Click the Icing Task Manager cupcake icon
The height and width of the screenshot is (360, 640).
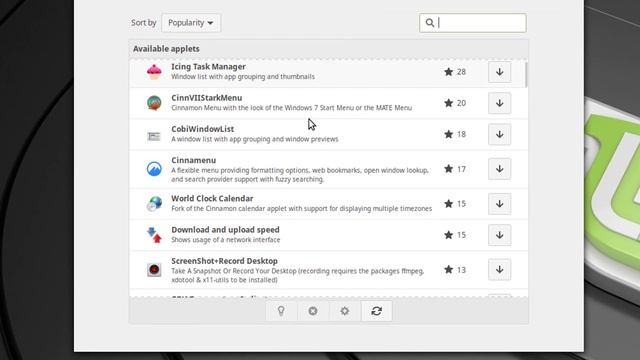tap(154, 72)
